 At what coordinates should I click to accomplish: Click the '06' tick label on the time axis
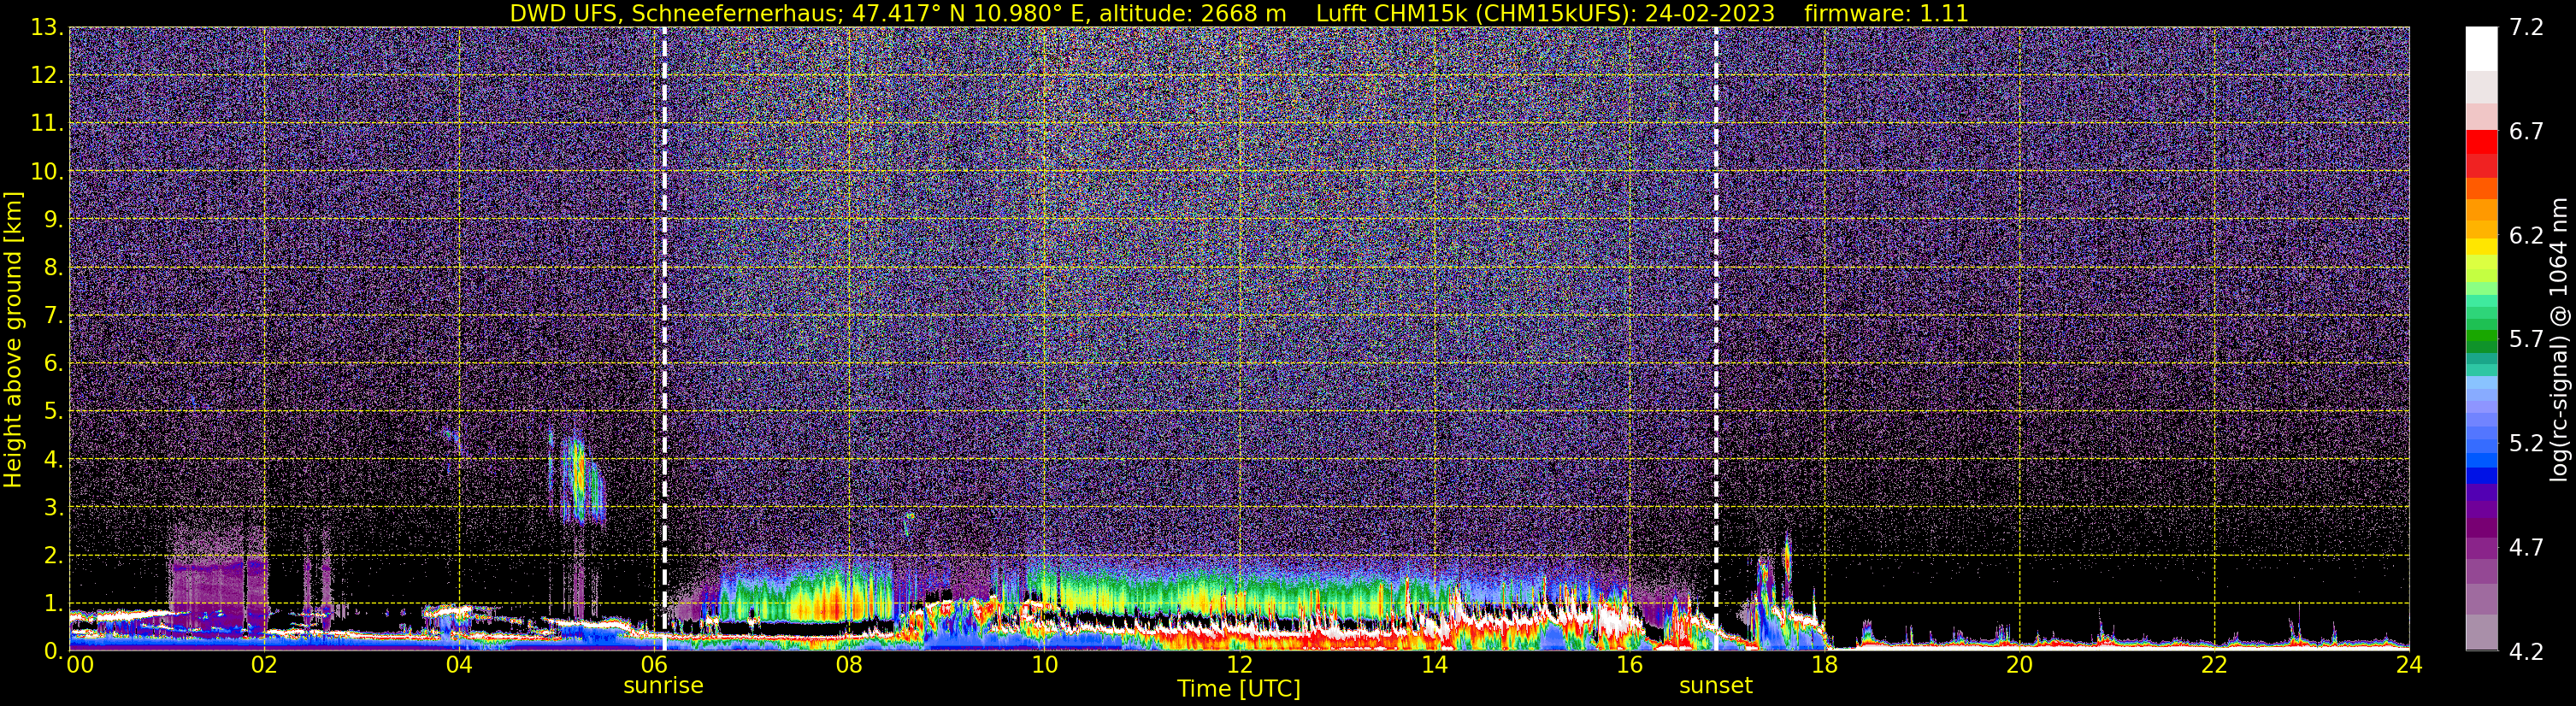point(654,665)
